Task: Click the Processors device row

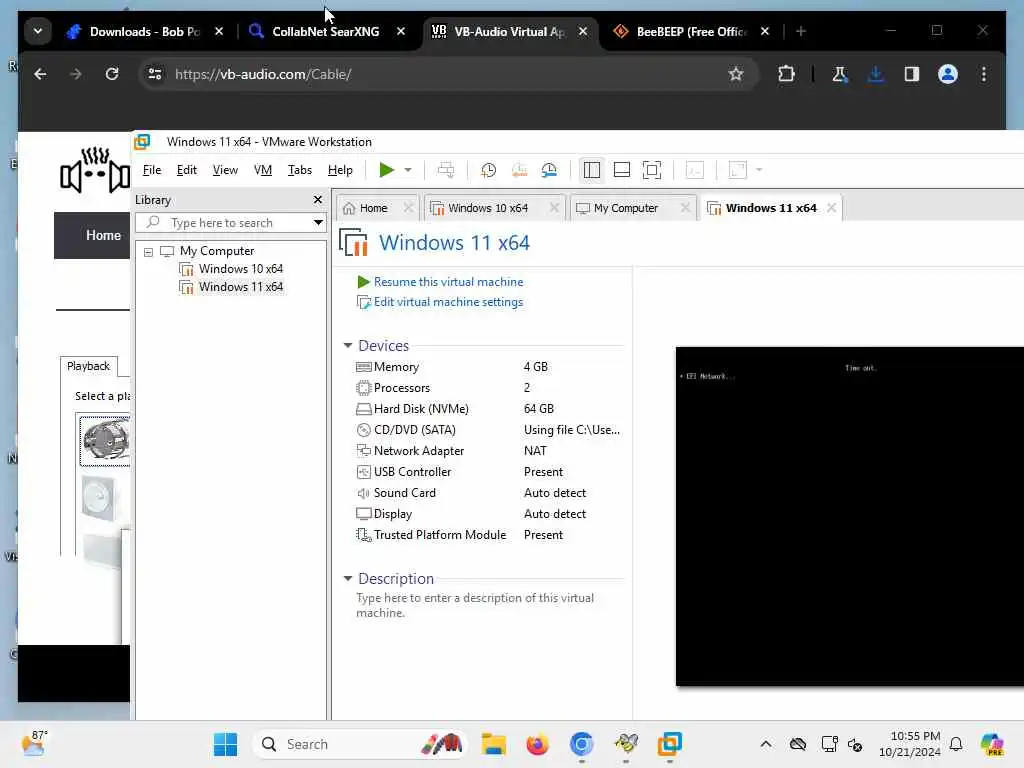Action: pos(488,388)
